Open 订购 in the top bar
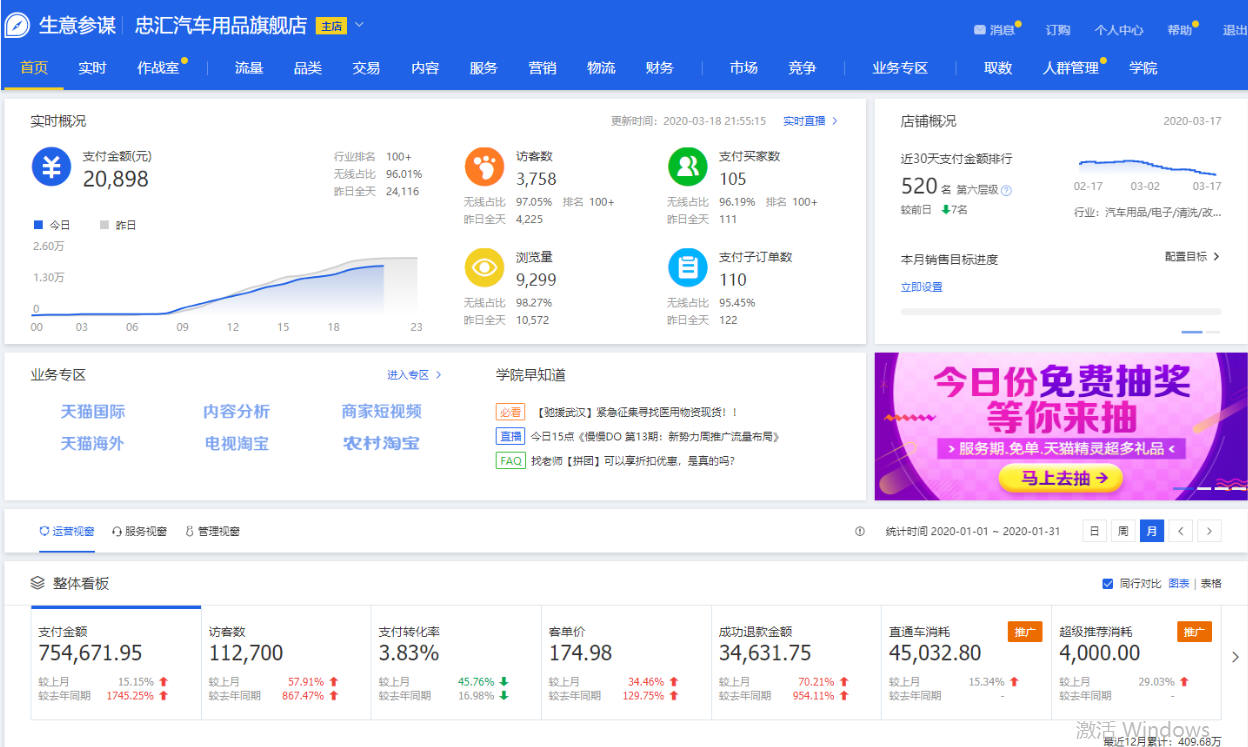 pos(1058,30)
